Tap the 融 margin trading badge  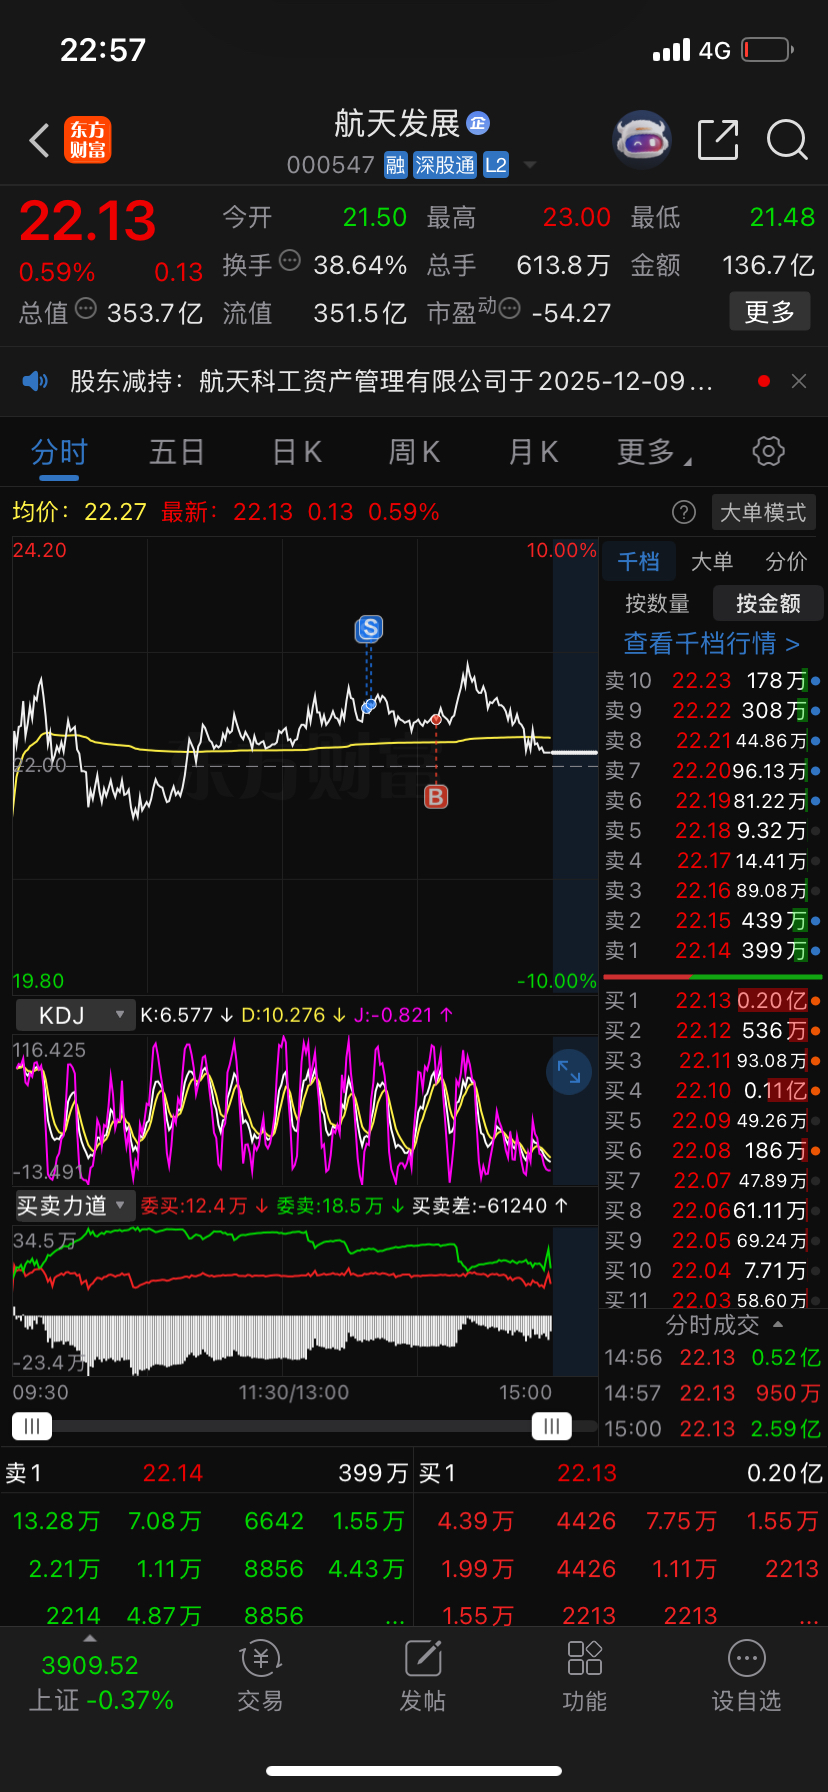tap(396, 165)
